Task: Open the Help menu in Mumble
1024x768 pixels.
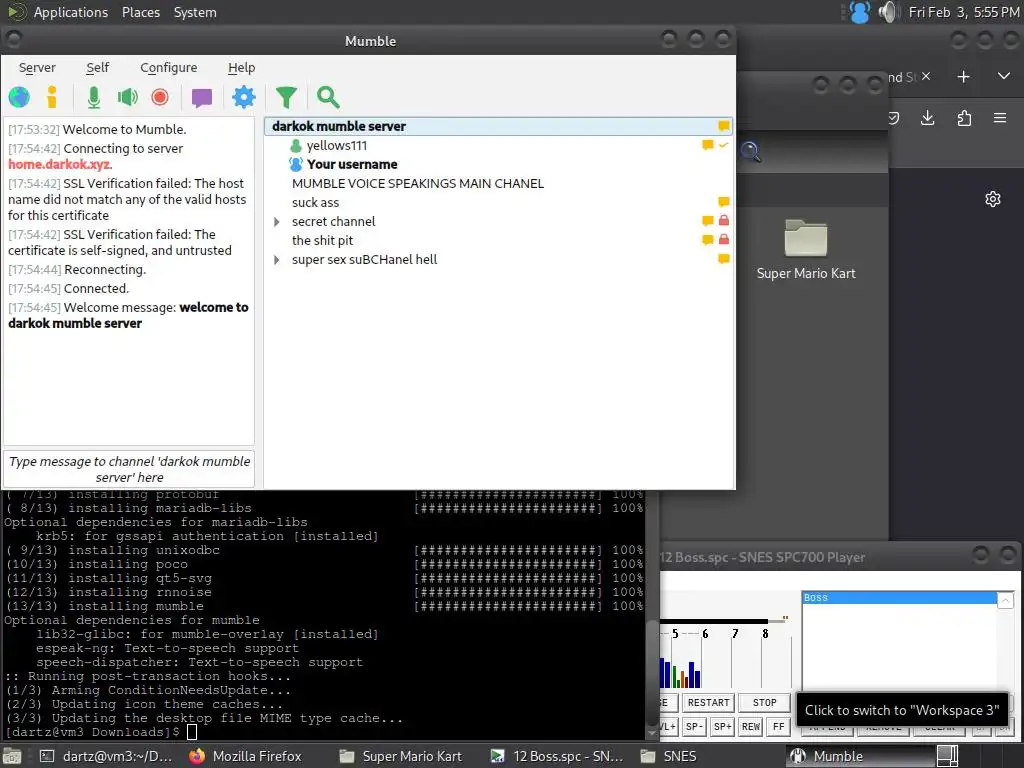Action: click(x=241, y=67)
